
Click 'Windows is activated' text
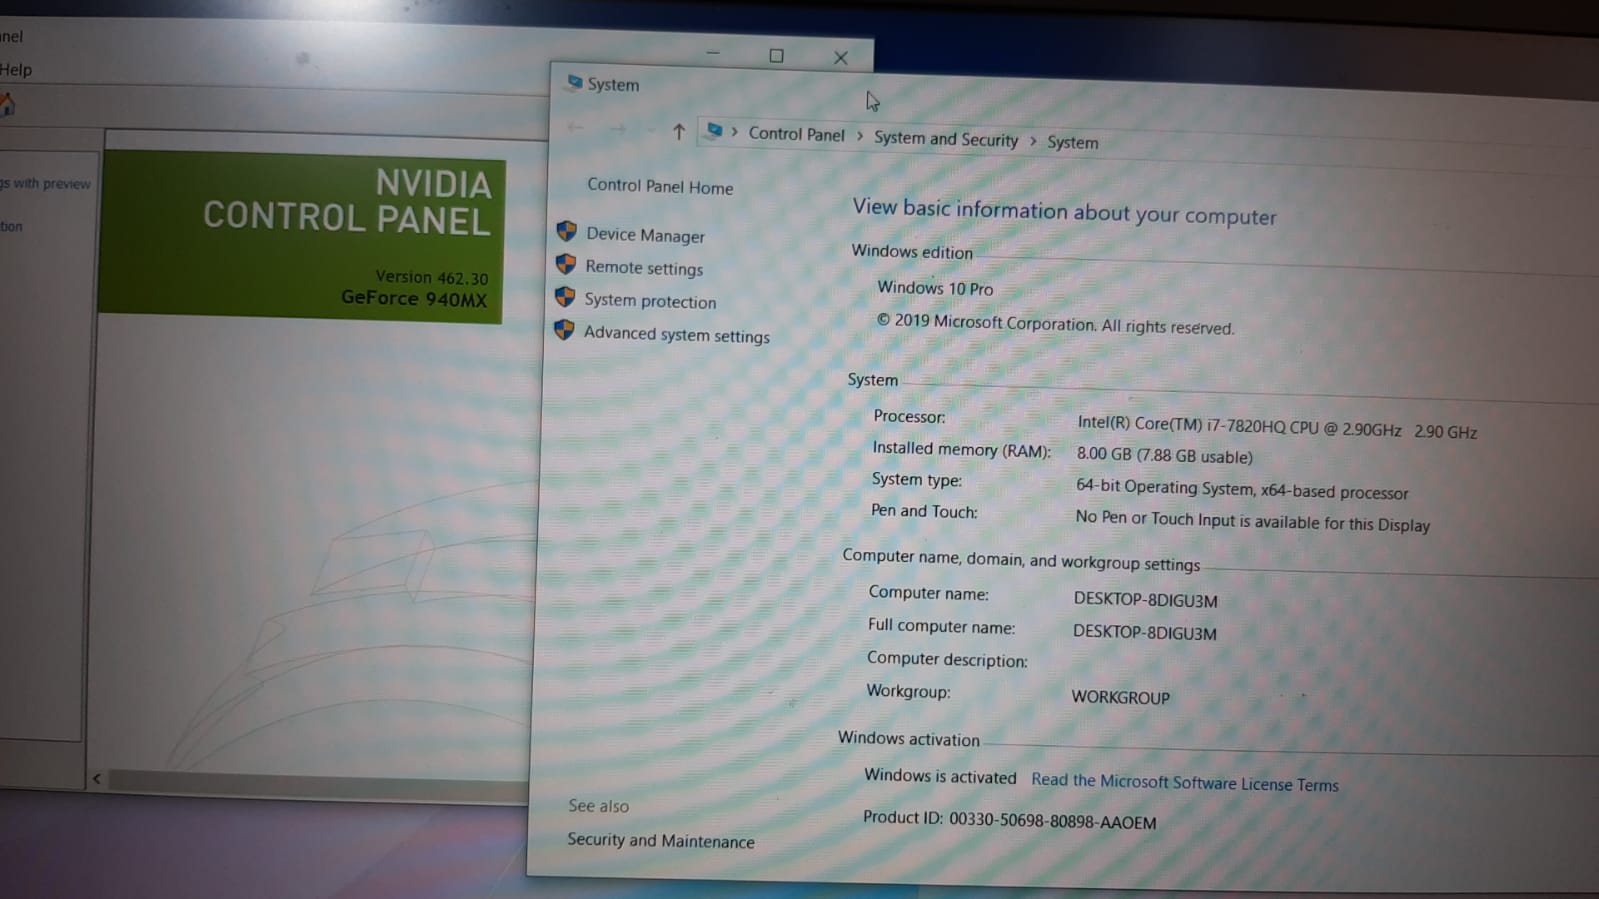(x=940, y=776)
